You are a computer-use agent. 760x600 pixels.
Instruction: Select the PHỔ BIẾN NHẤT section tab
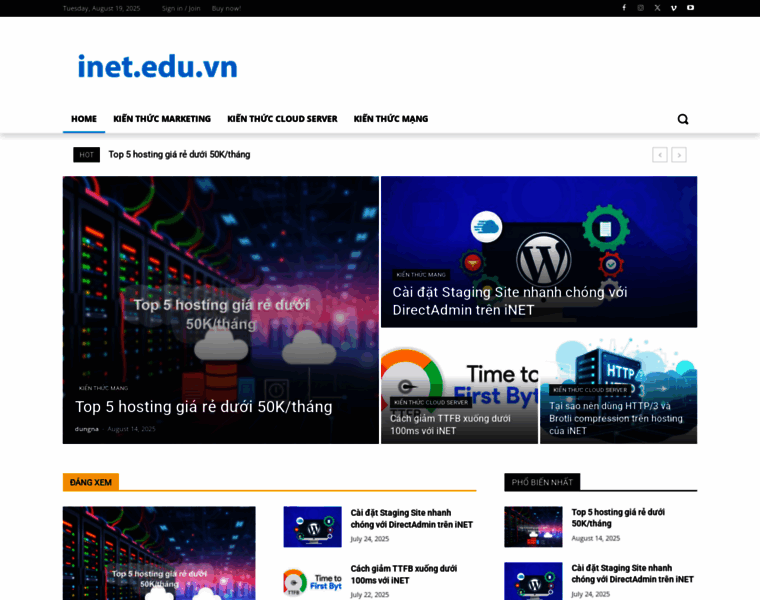(542, 482)
